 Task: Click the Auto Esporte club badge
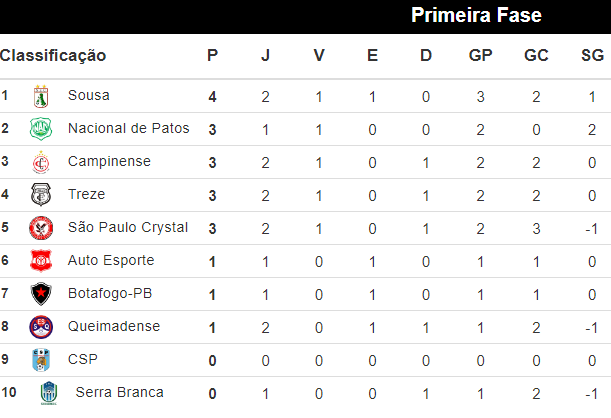pyautogui.click(x=41, y=261)
